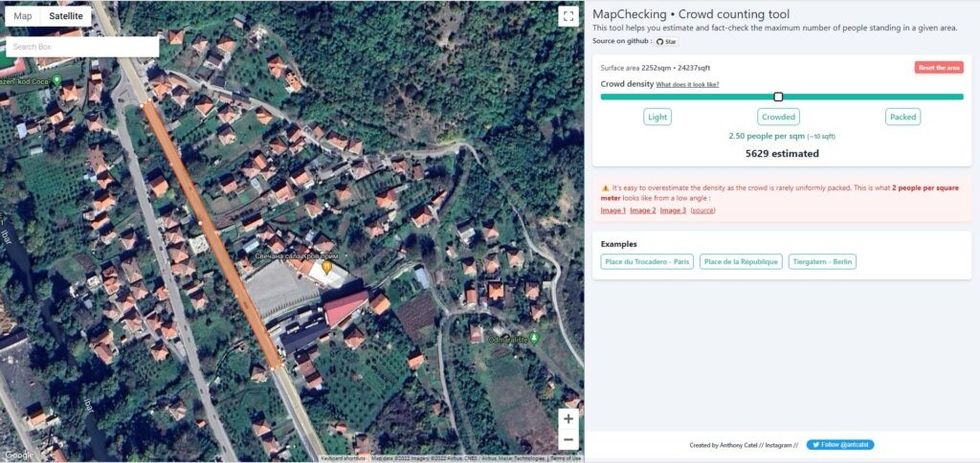Click Follow @antcatel Twitter button

[840, 445]
